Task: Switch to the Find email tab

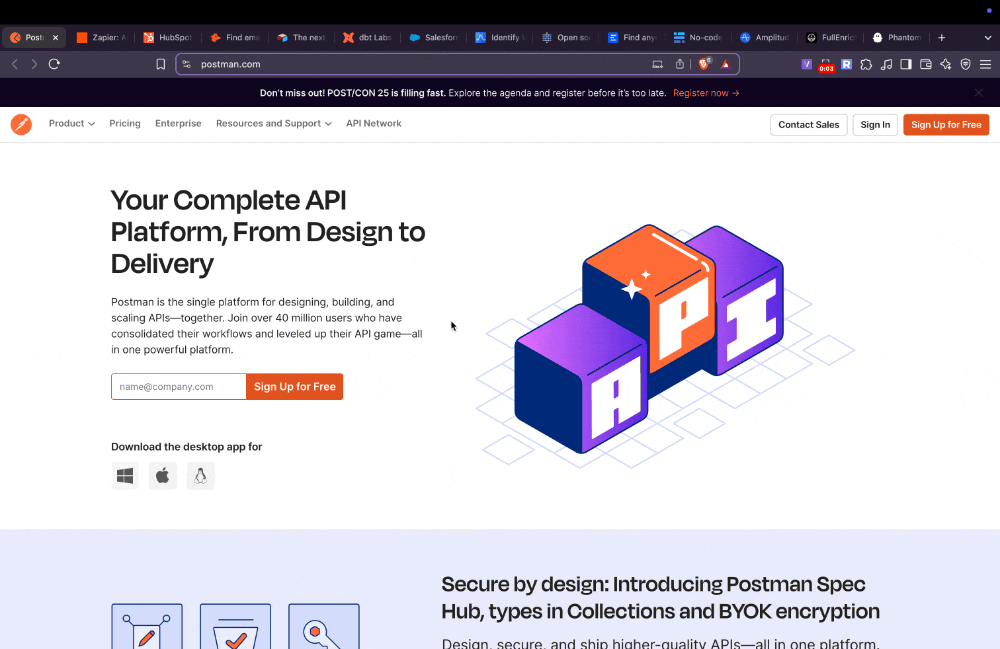Action: (x=235, y=38)
